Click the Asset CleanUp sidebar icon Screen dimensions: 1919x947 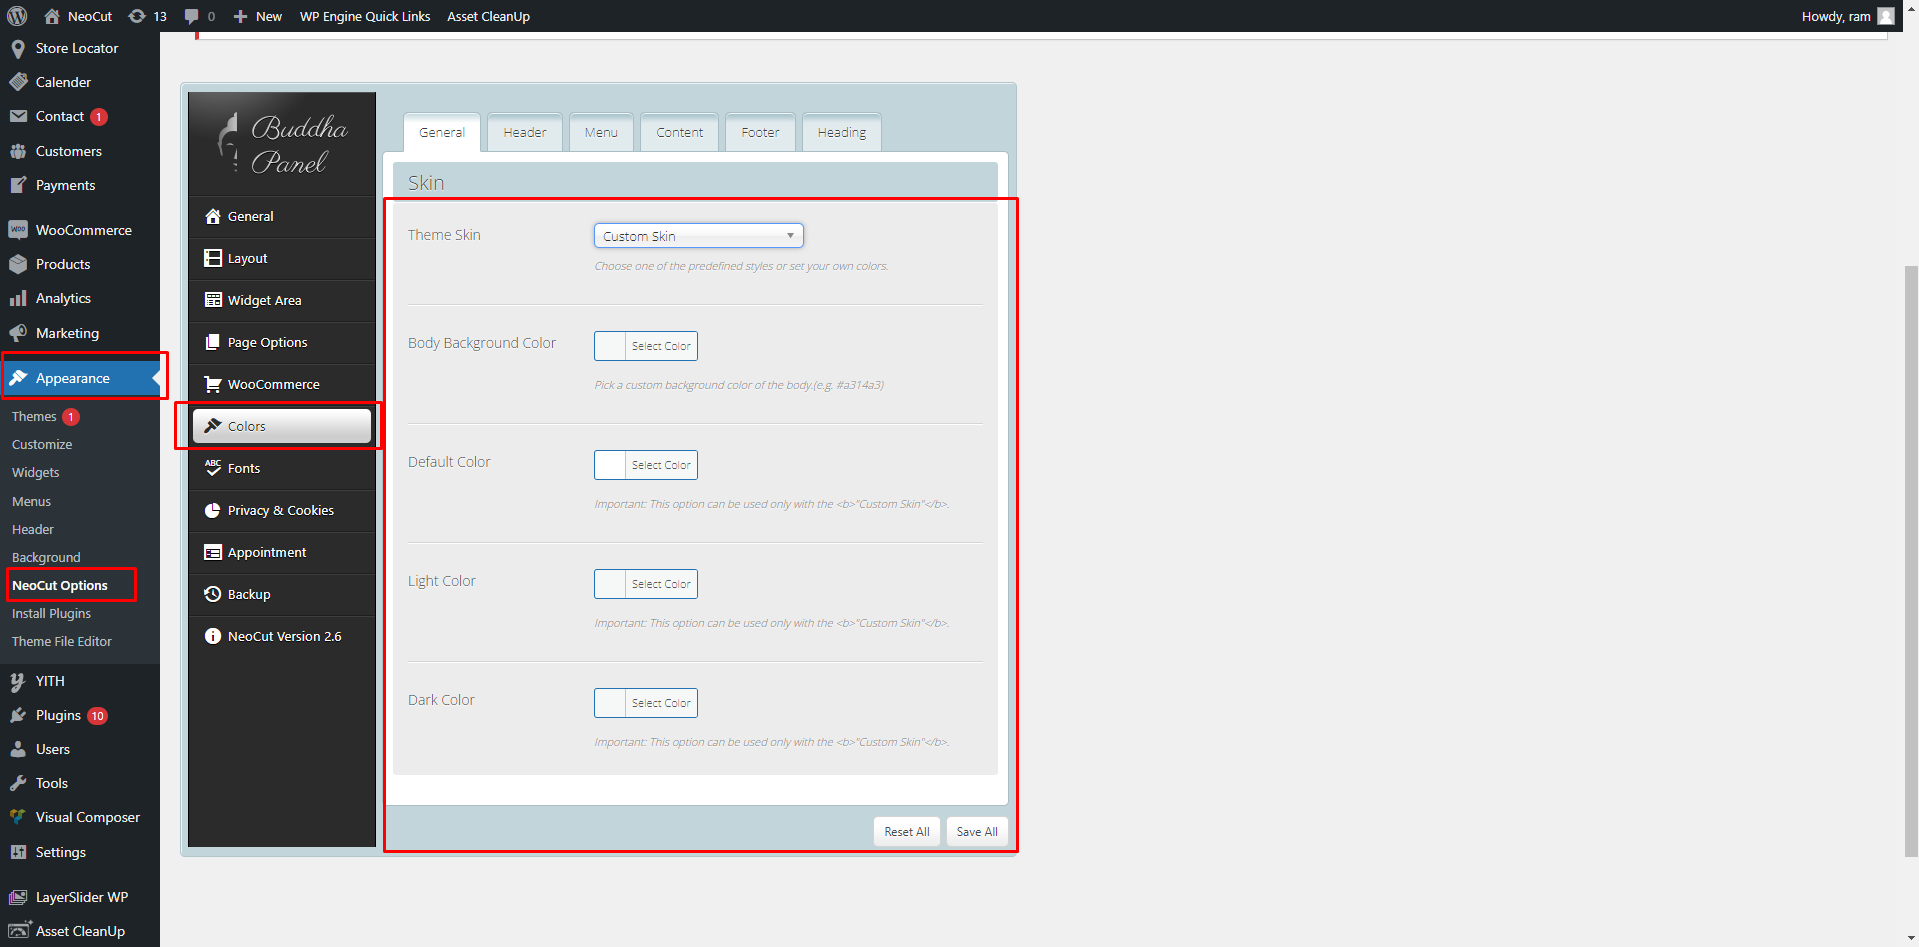18,931
